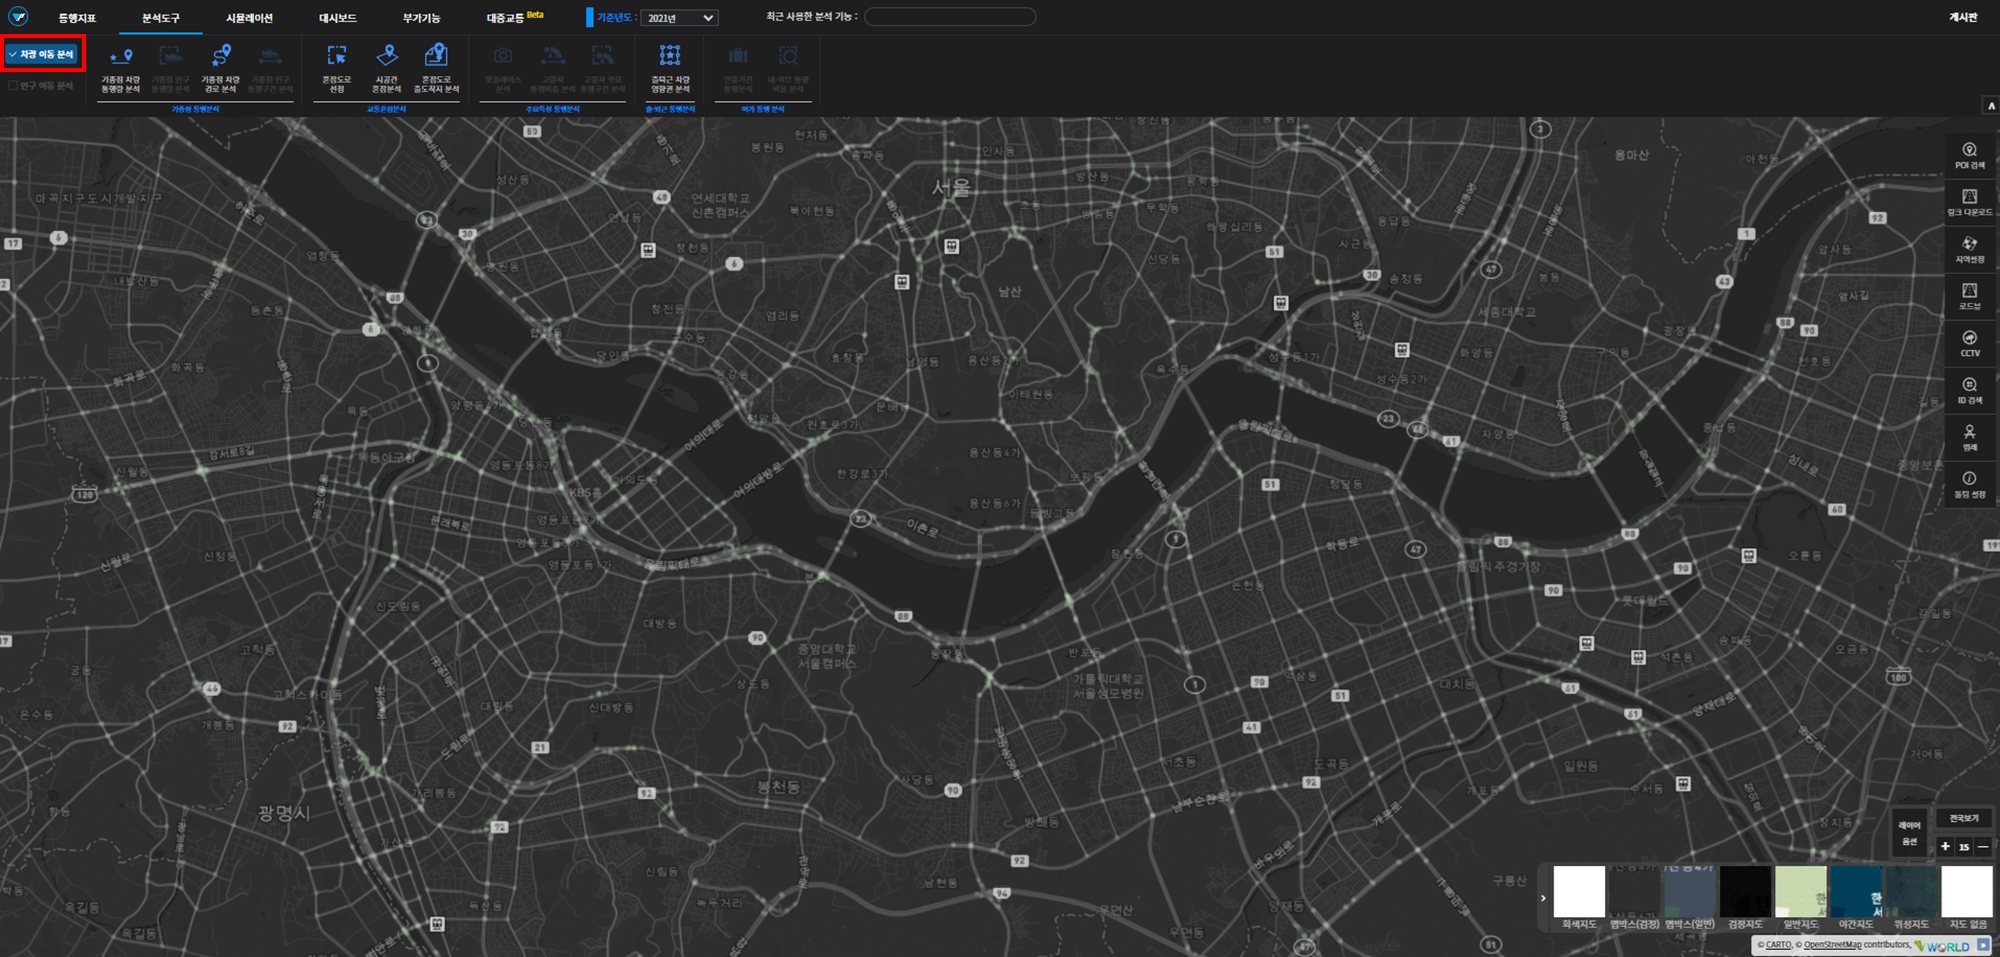The height and width of the screenshot is (957, 2000).
Task: Click the 전국보기 button
Action: click(x=1964, y=818)
